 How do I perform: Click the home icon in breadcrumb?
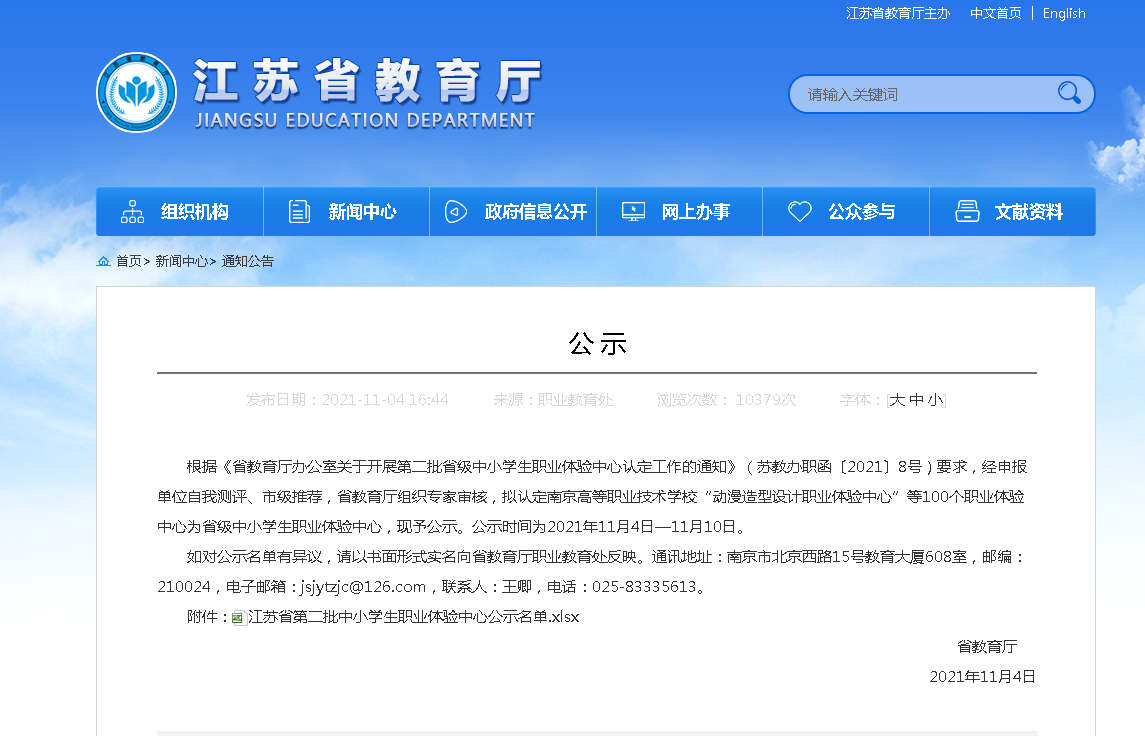[x=104, y=261]
